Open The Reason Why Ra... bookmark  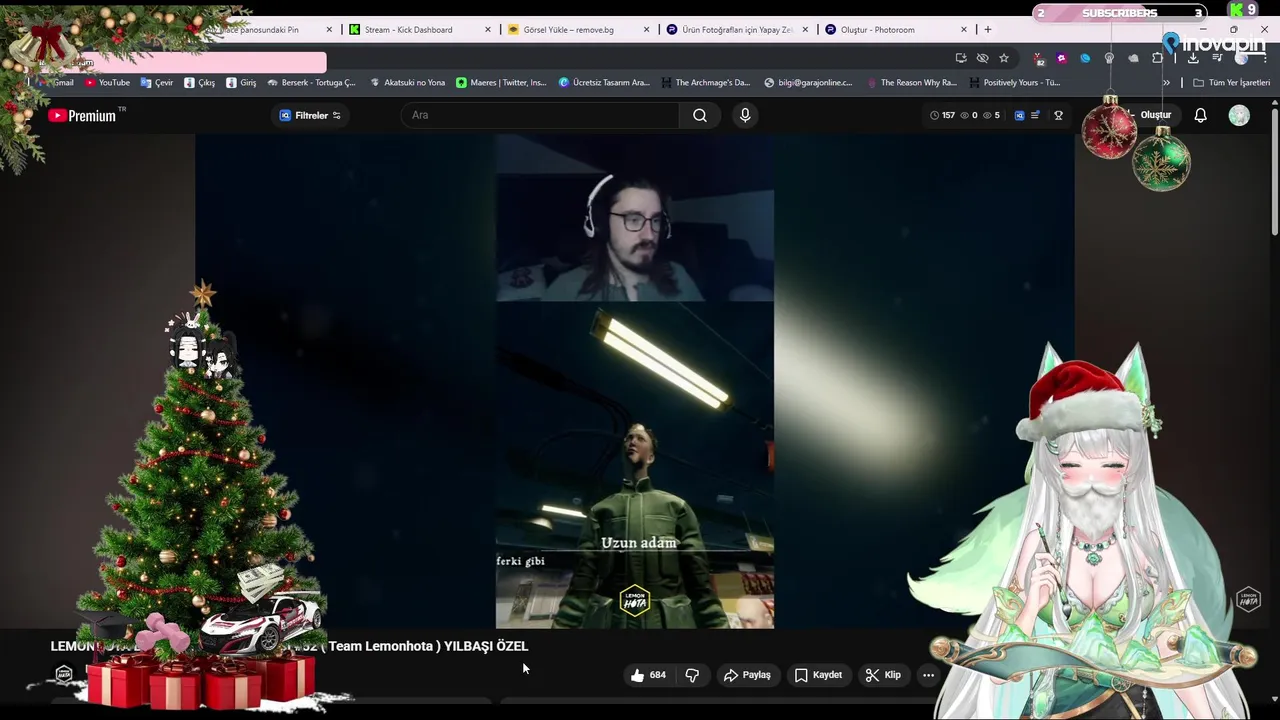911,83
